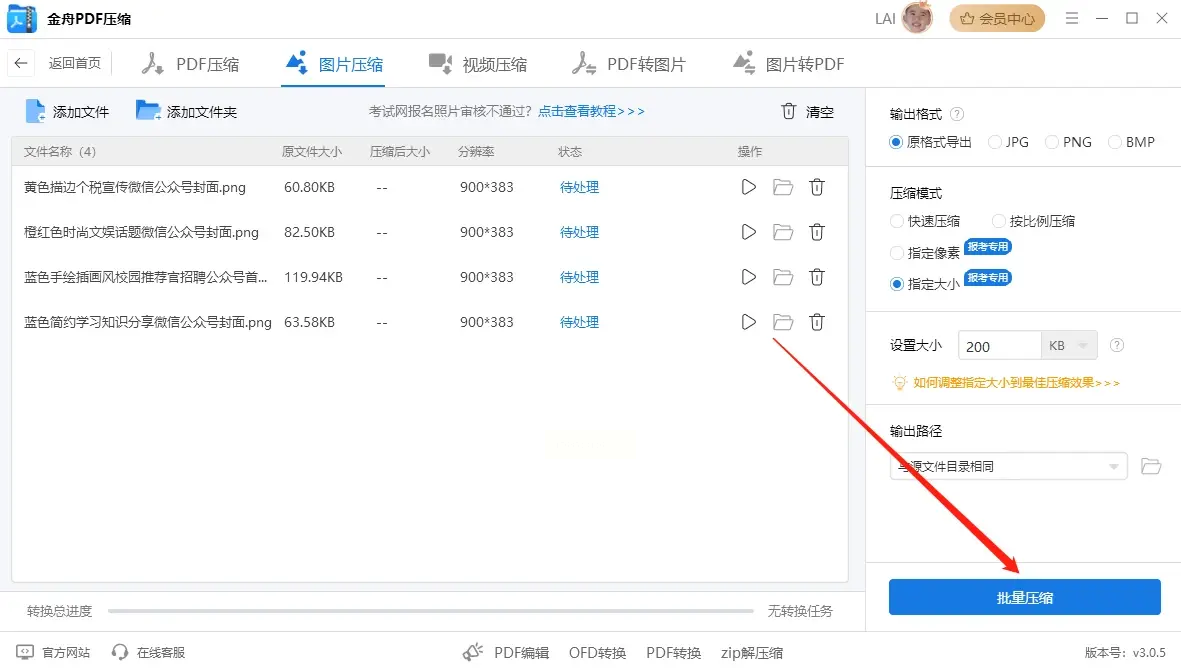Delete the 蓝色简约学习知识分享 file from list
Viewport: 1181px width, 668px height.
[817, 322]
